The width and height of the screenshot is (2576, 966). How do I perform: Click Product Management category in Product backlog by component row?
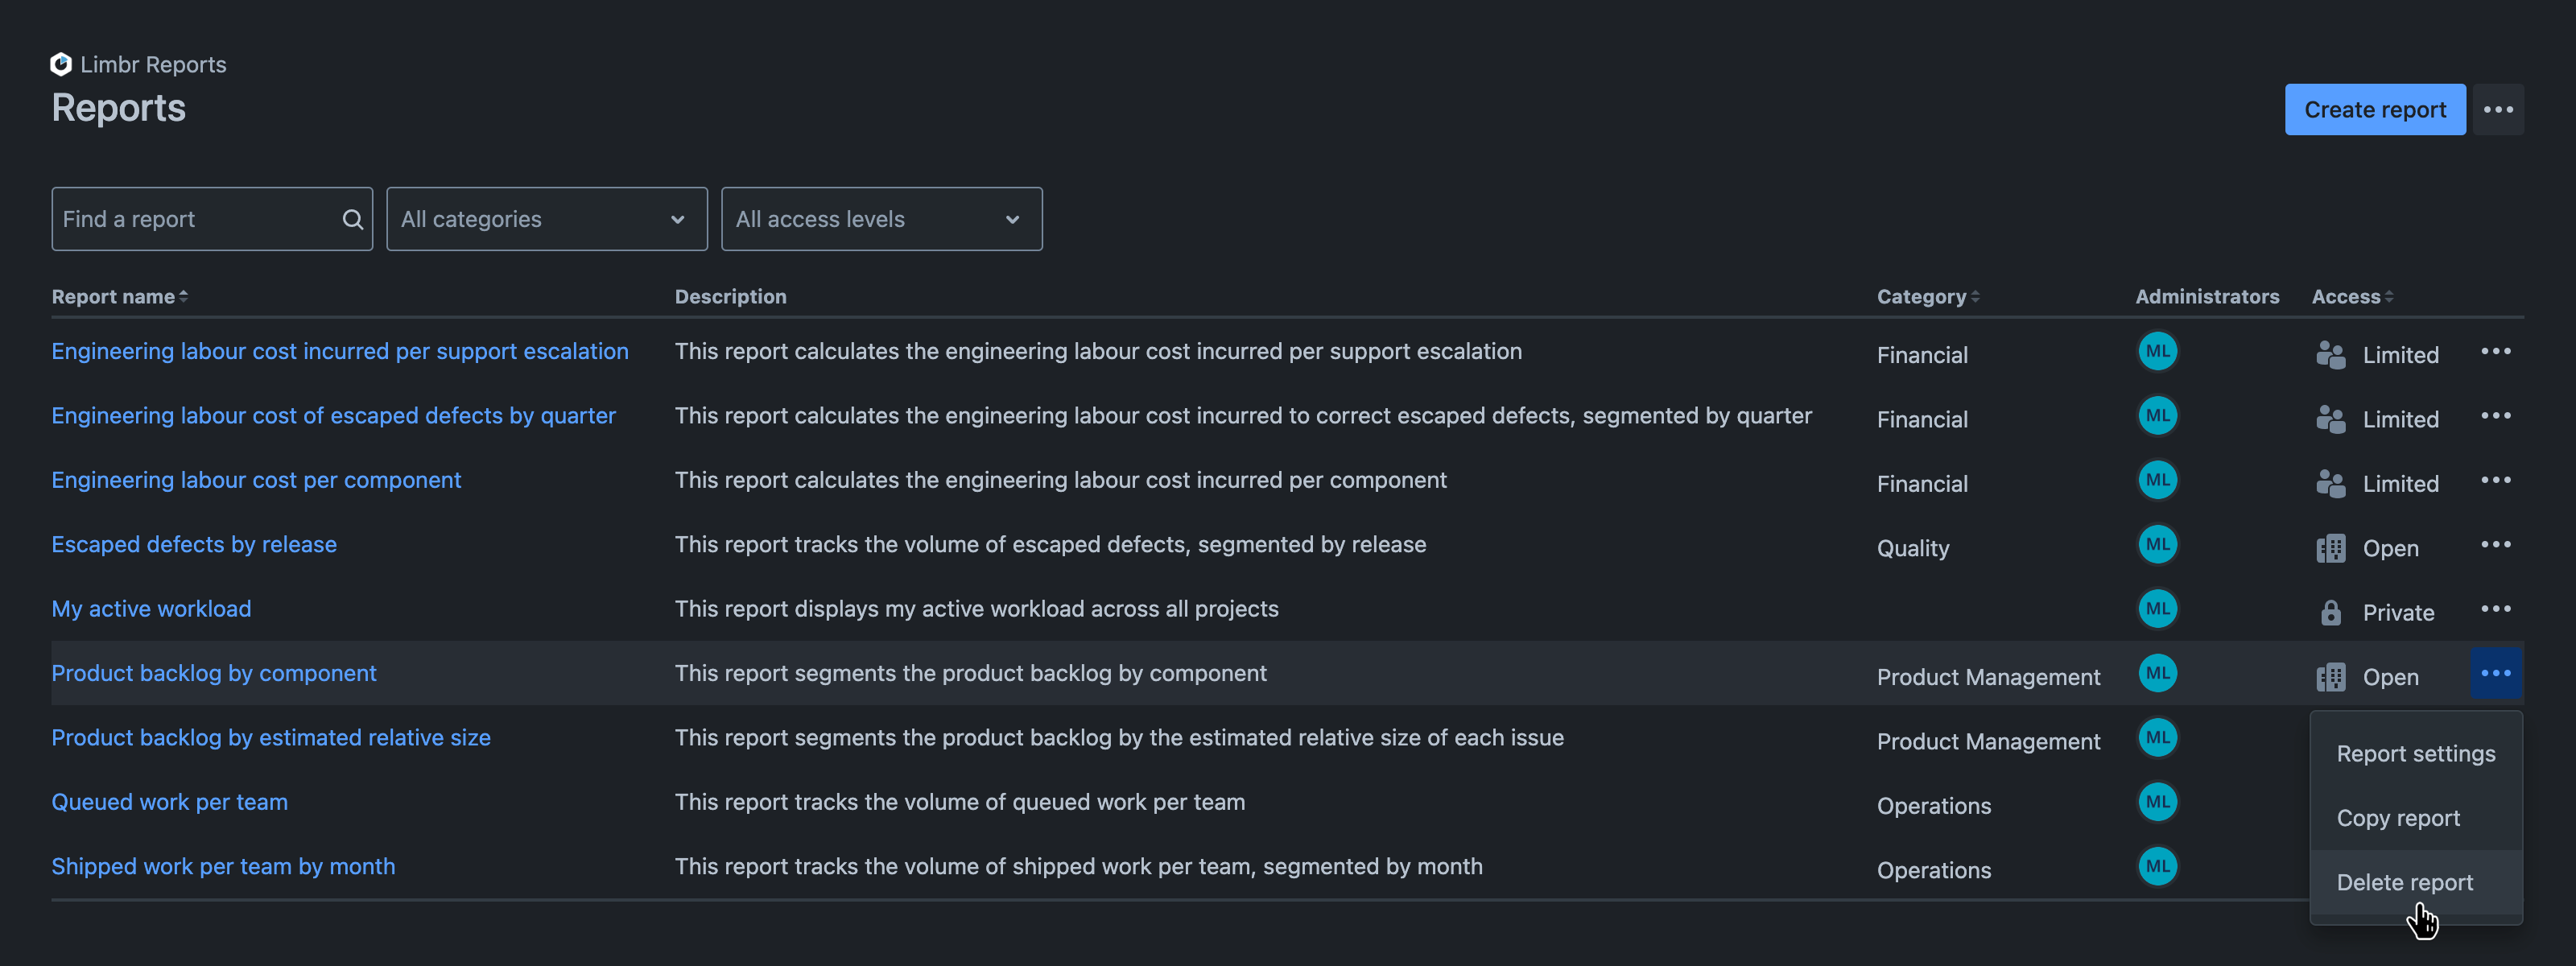click(x=1988, y=677)
